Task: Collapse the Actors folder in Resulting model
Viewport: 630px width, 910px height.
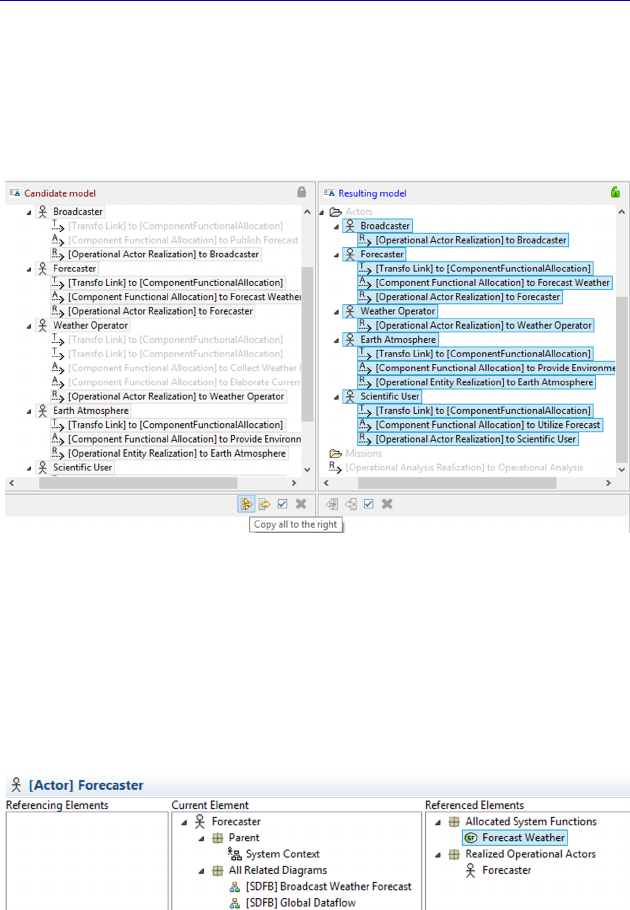Action: pyautogui.click(x=322, y=212)
